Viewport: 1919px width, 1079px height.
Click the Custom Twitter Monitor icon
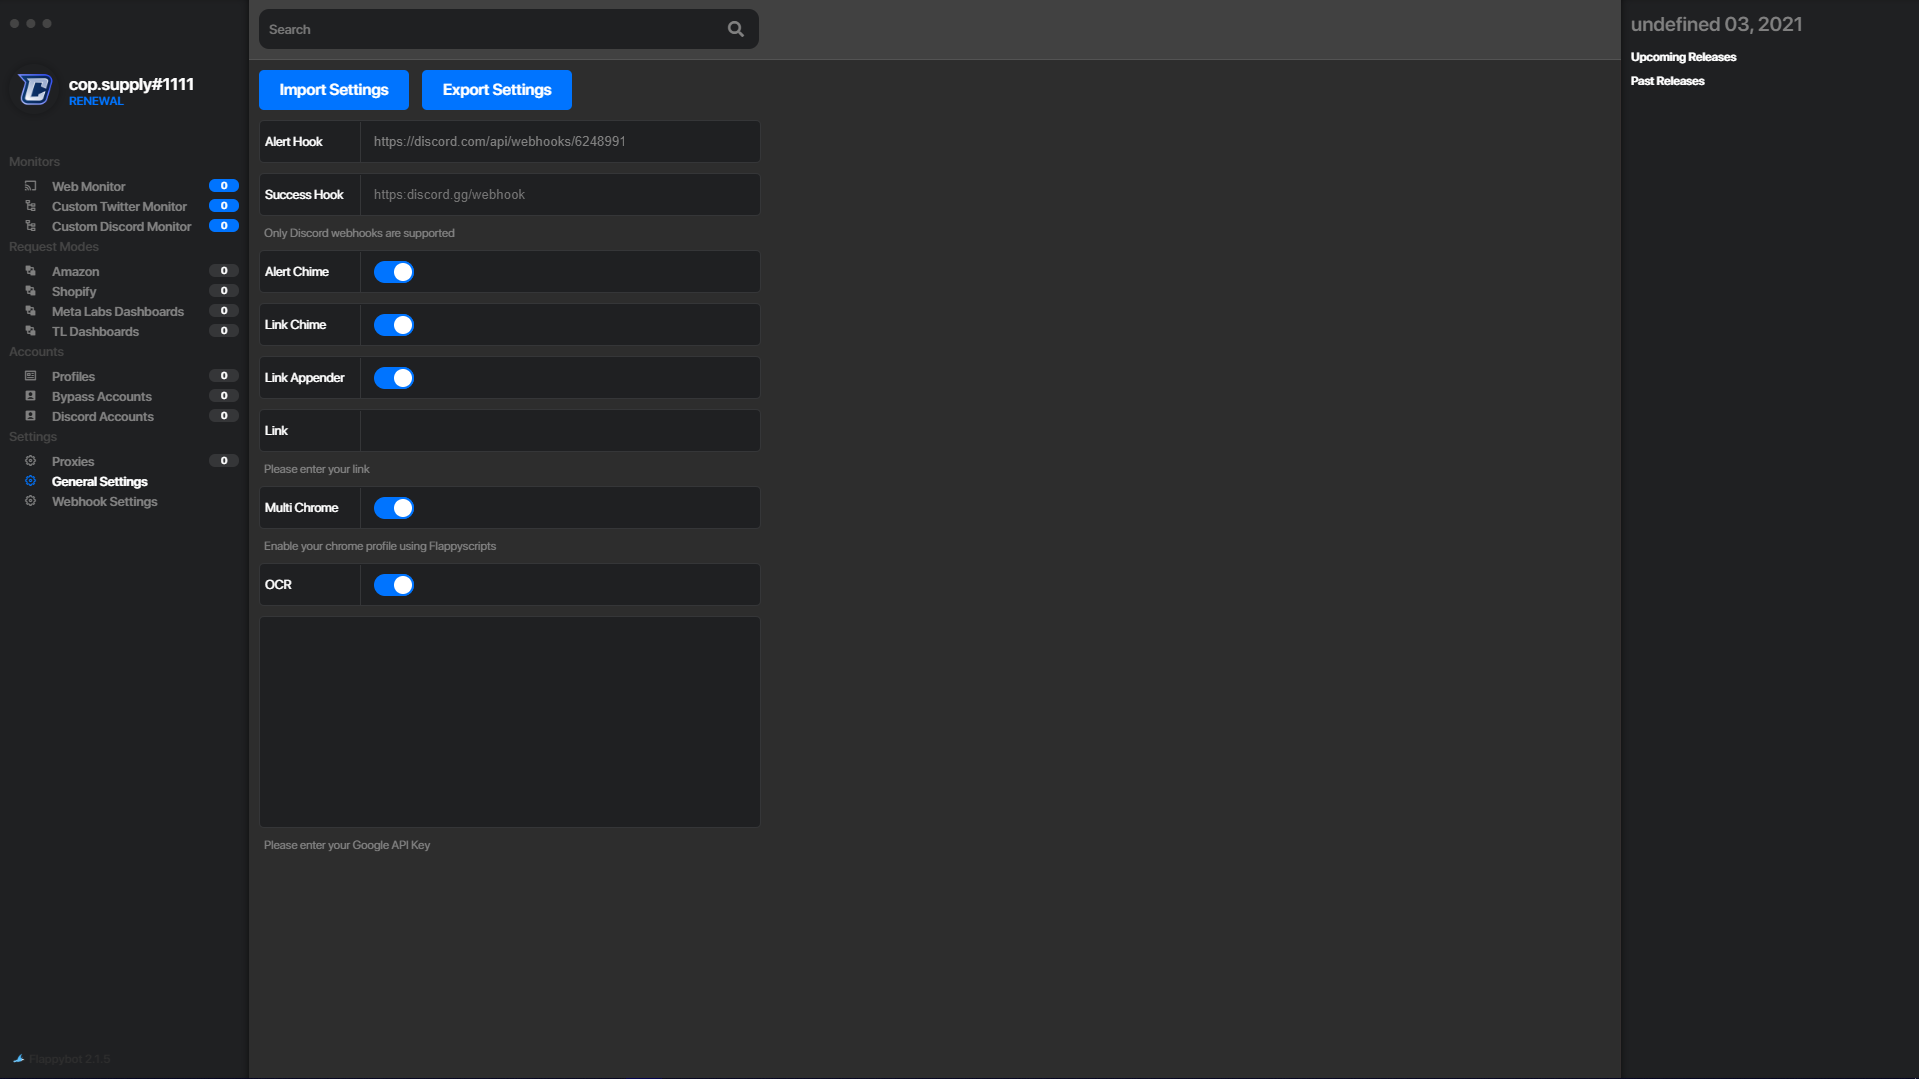[31, 206]
